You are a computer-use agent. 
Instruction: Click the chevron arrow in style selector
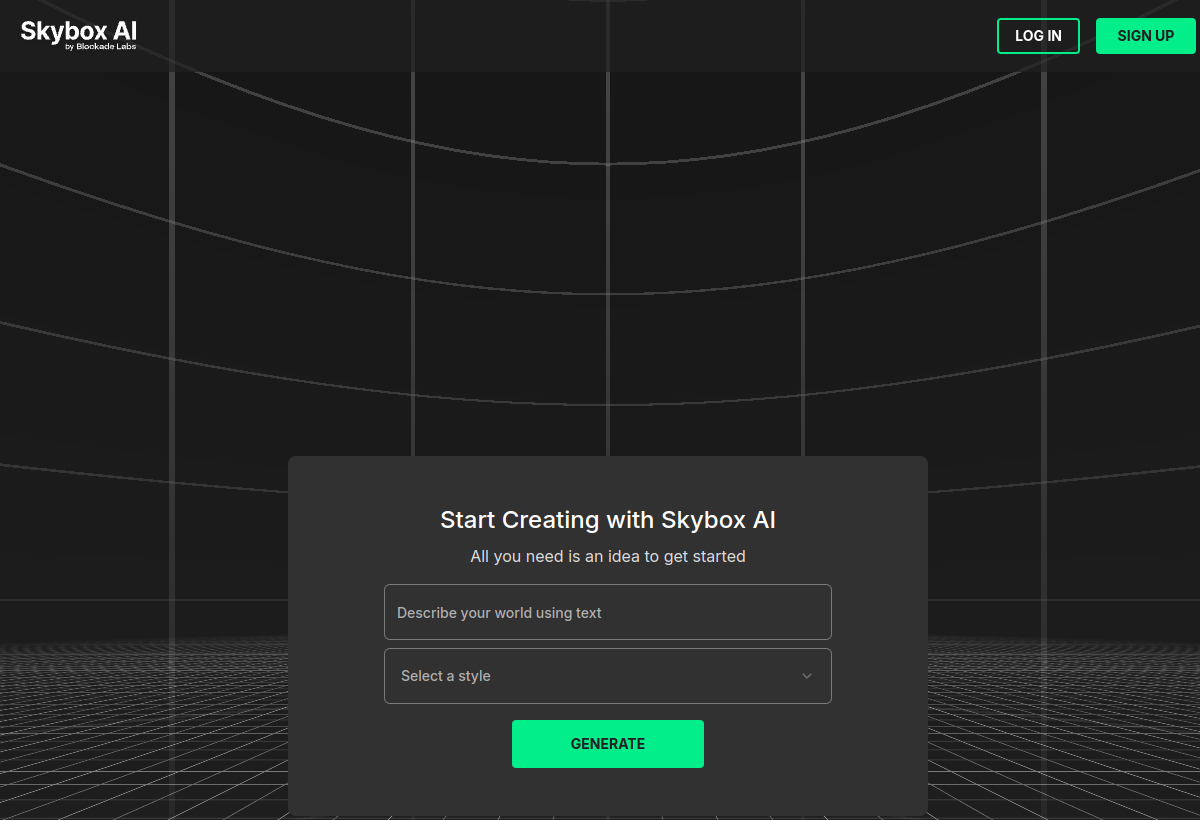[807, 676]
